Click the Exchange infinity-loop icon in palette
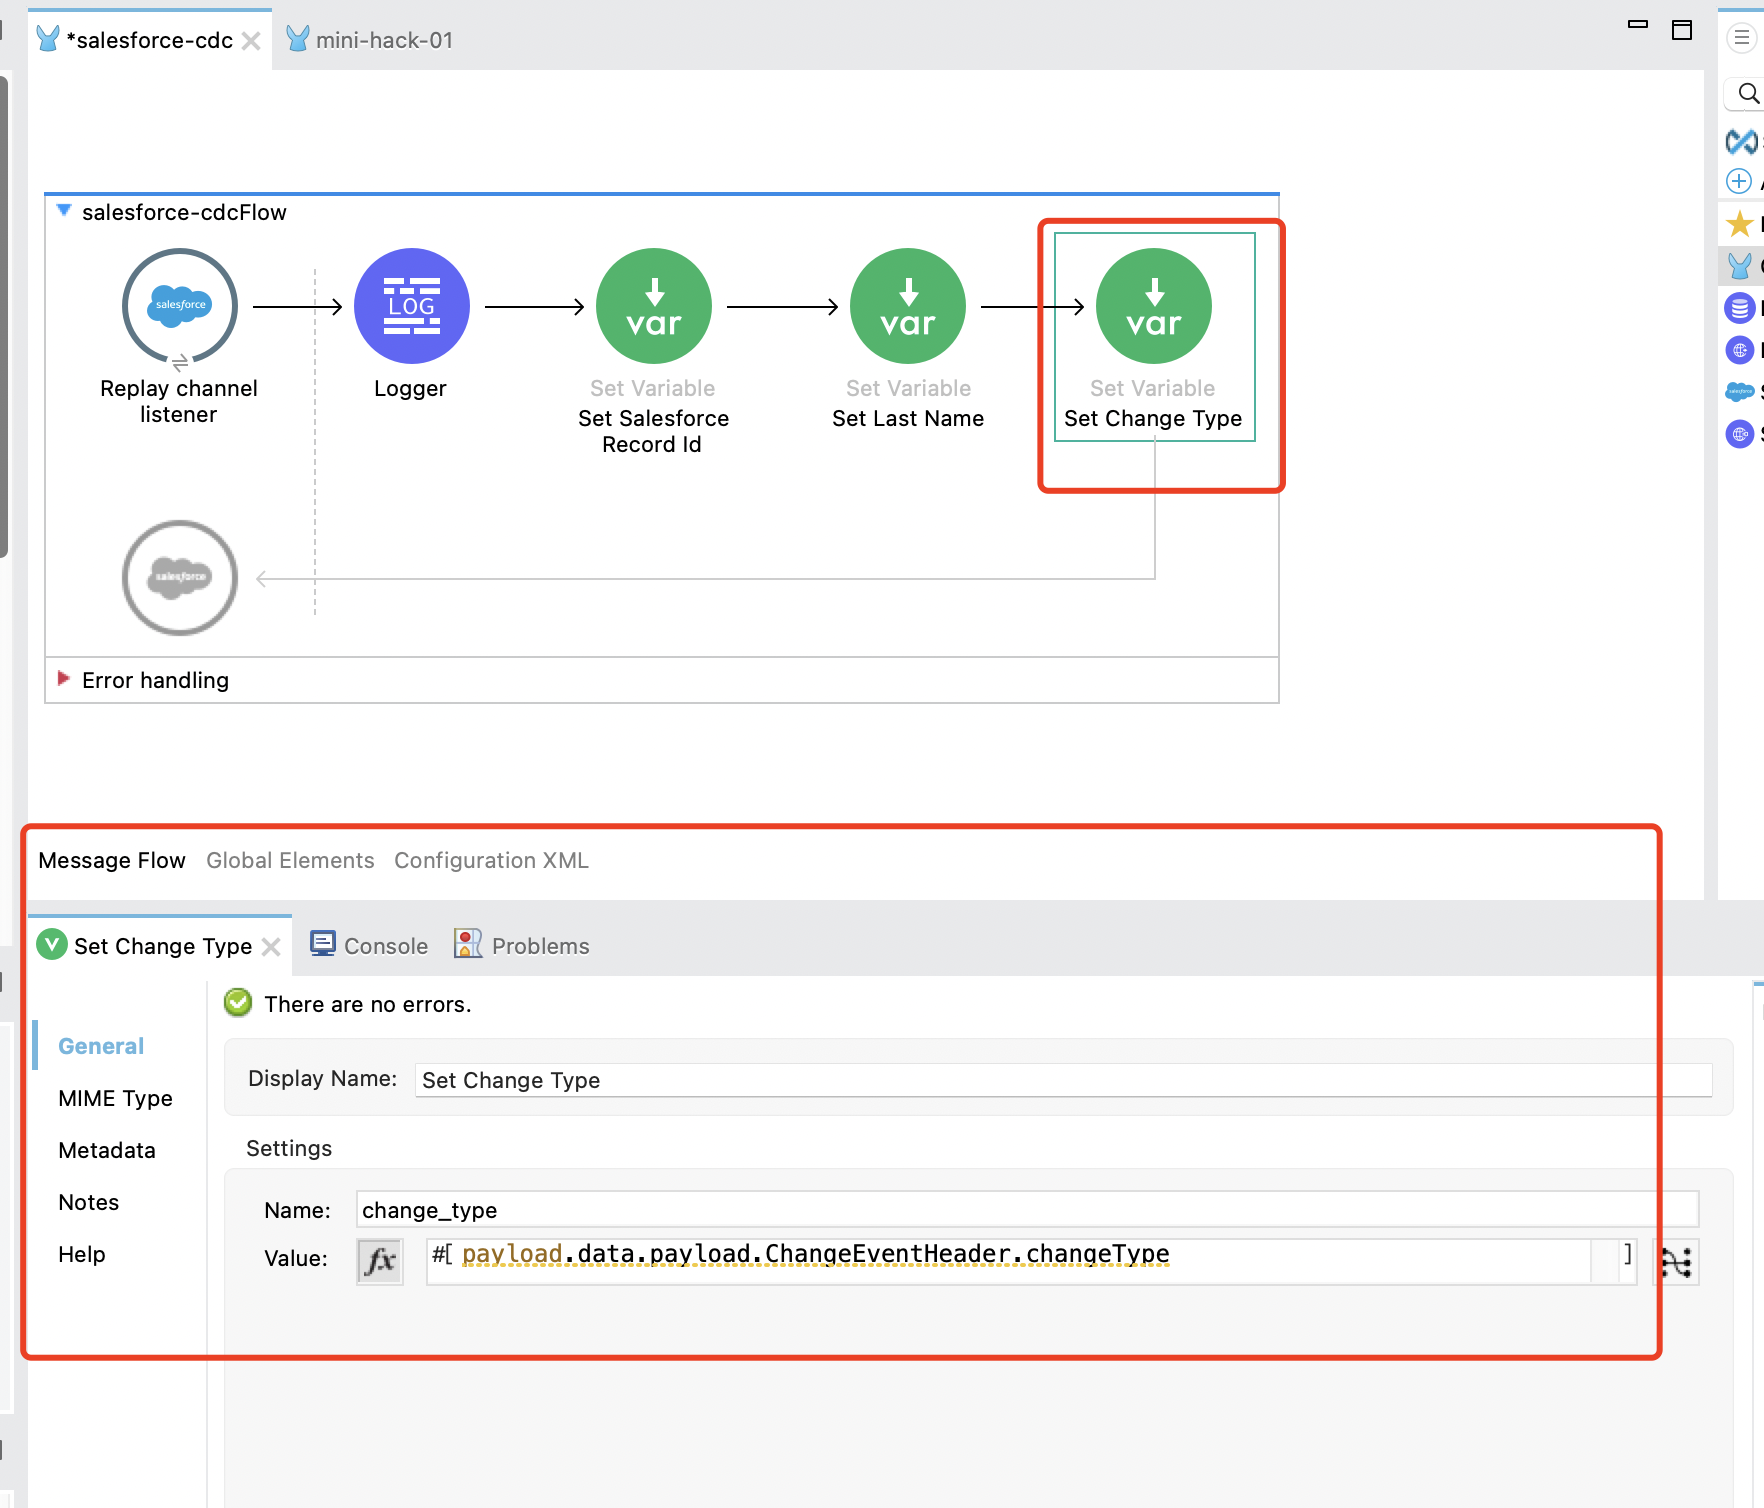This screenshot has width=1764, height=1508. click(1742, 142)
